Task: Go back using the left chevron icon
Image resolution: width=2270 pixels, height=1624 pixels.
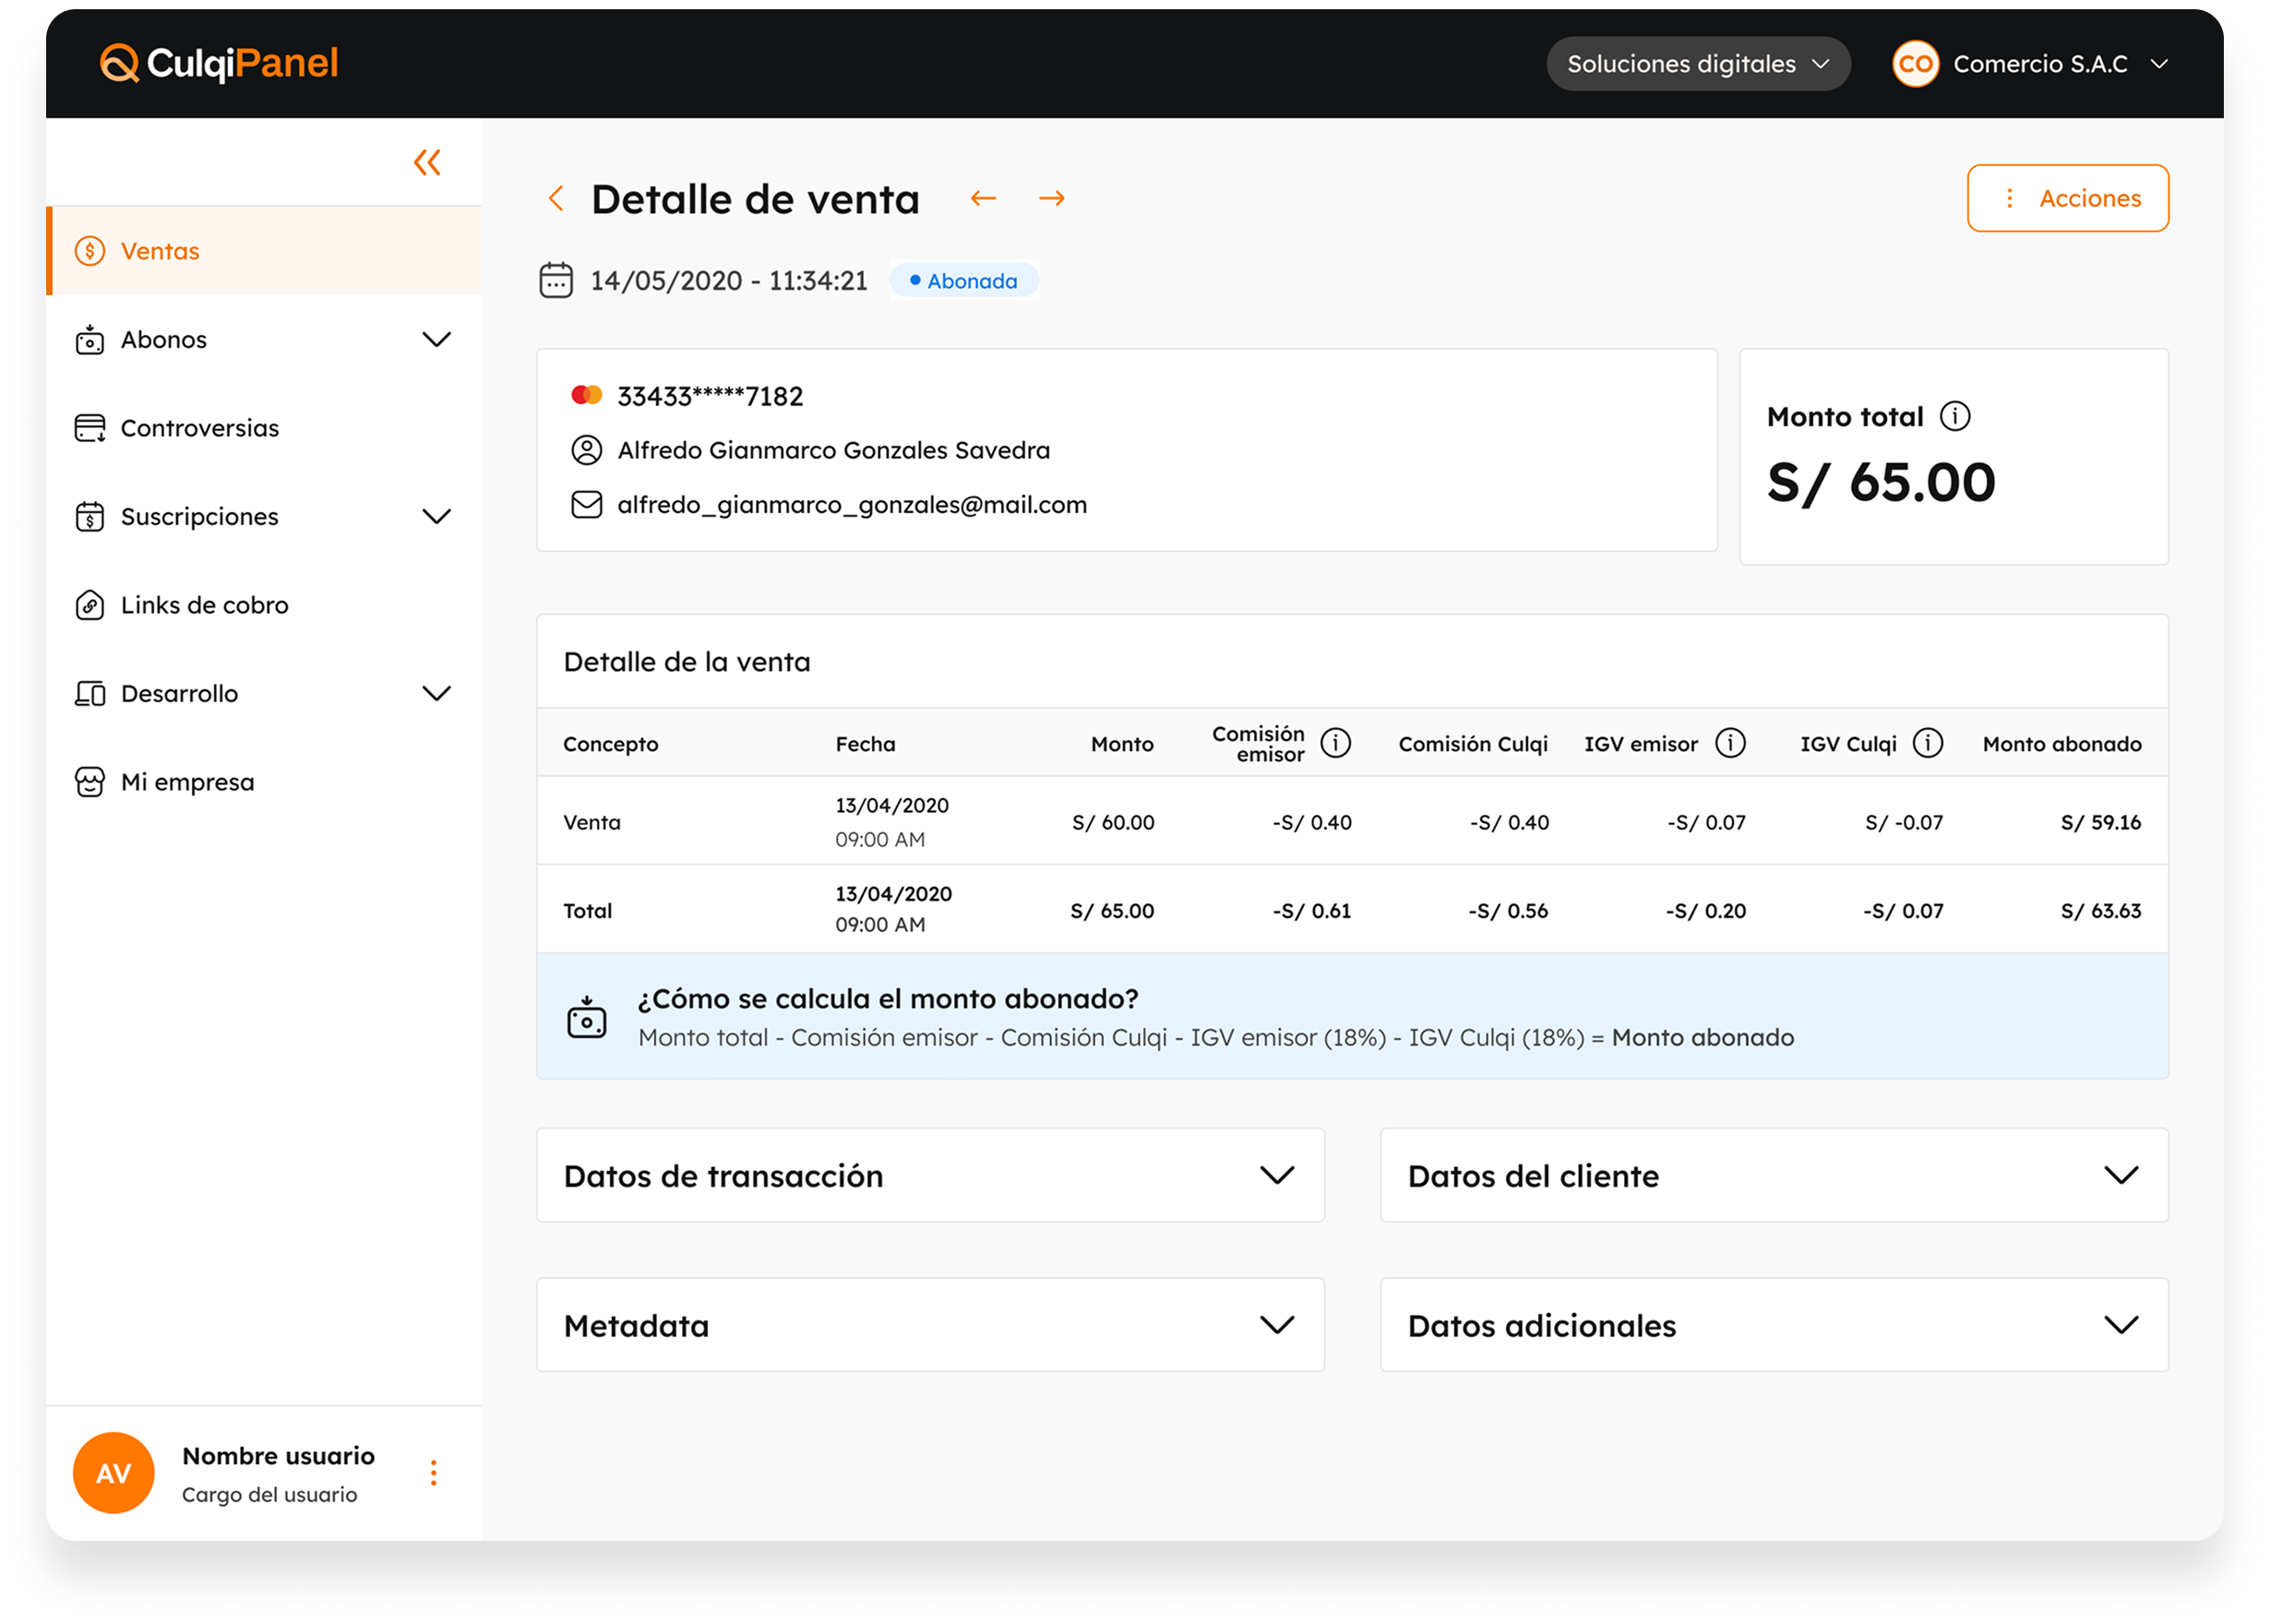Action: coord(557,198)
